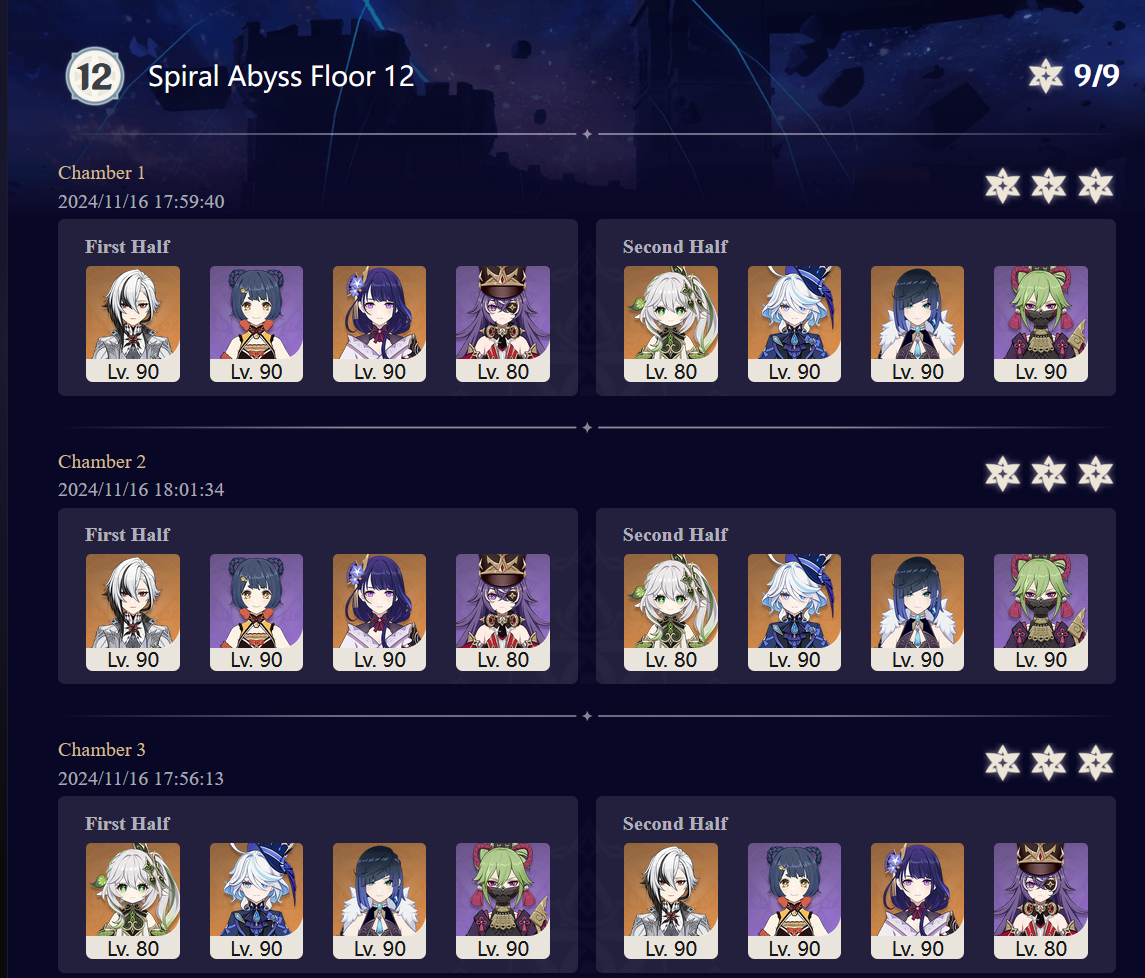Click white-haired Lv. 90 character in Chamber 3 Second Half
Screen dimensions: 1145x978
pos(670,901)
